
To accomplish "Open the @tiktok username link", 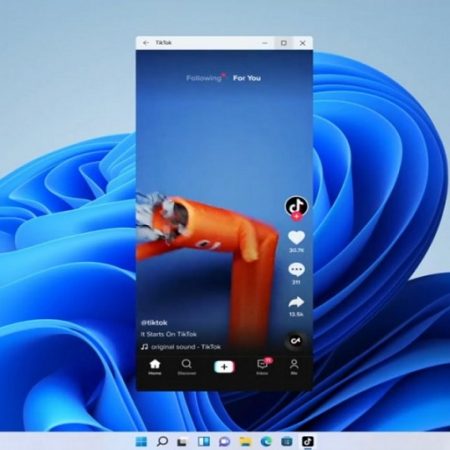I will tap(154, 323).
